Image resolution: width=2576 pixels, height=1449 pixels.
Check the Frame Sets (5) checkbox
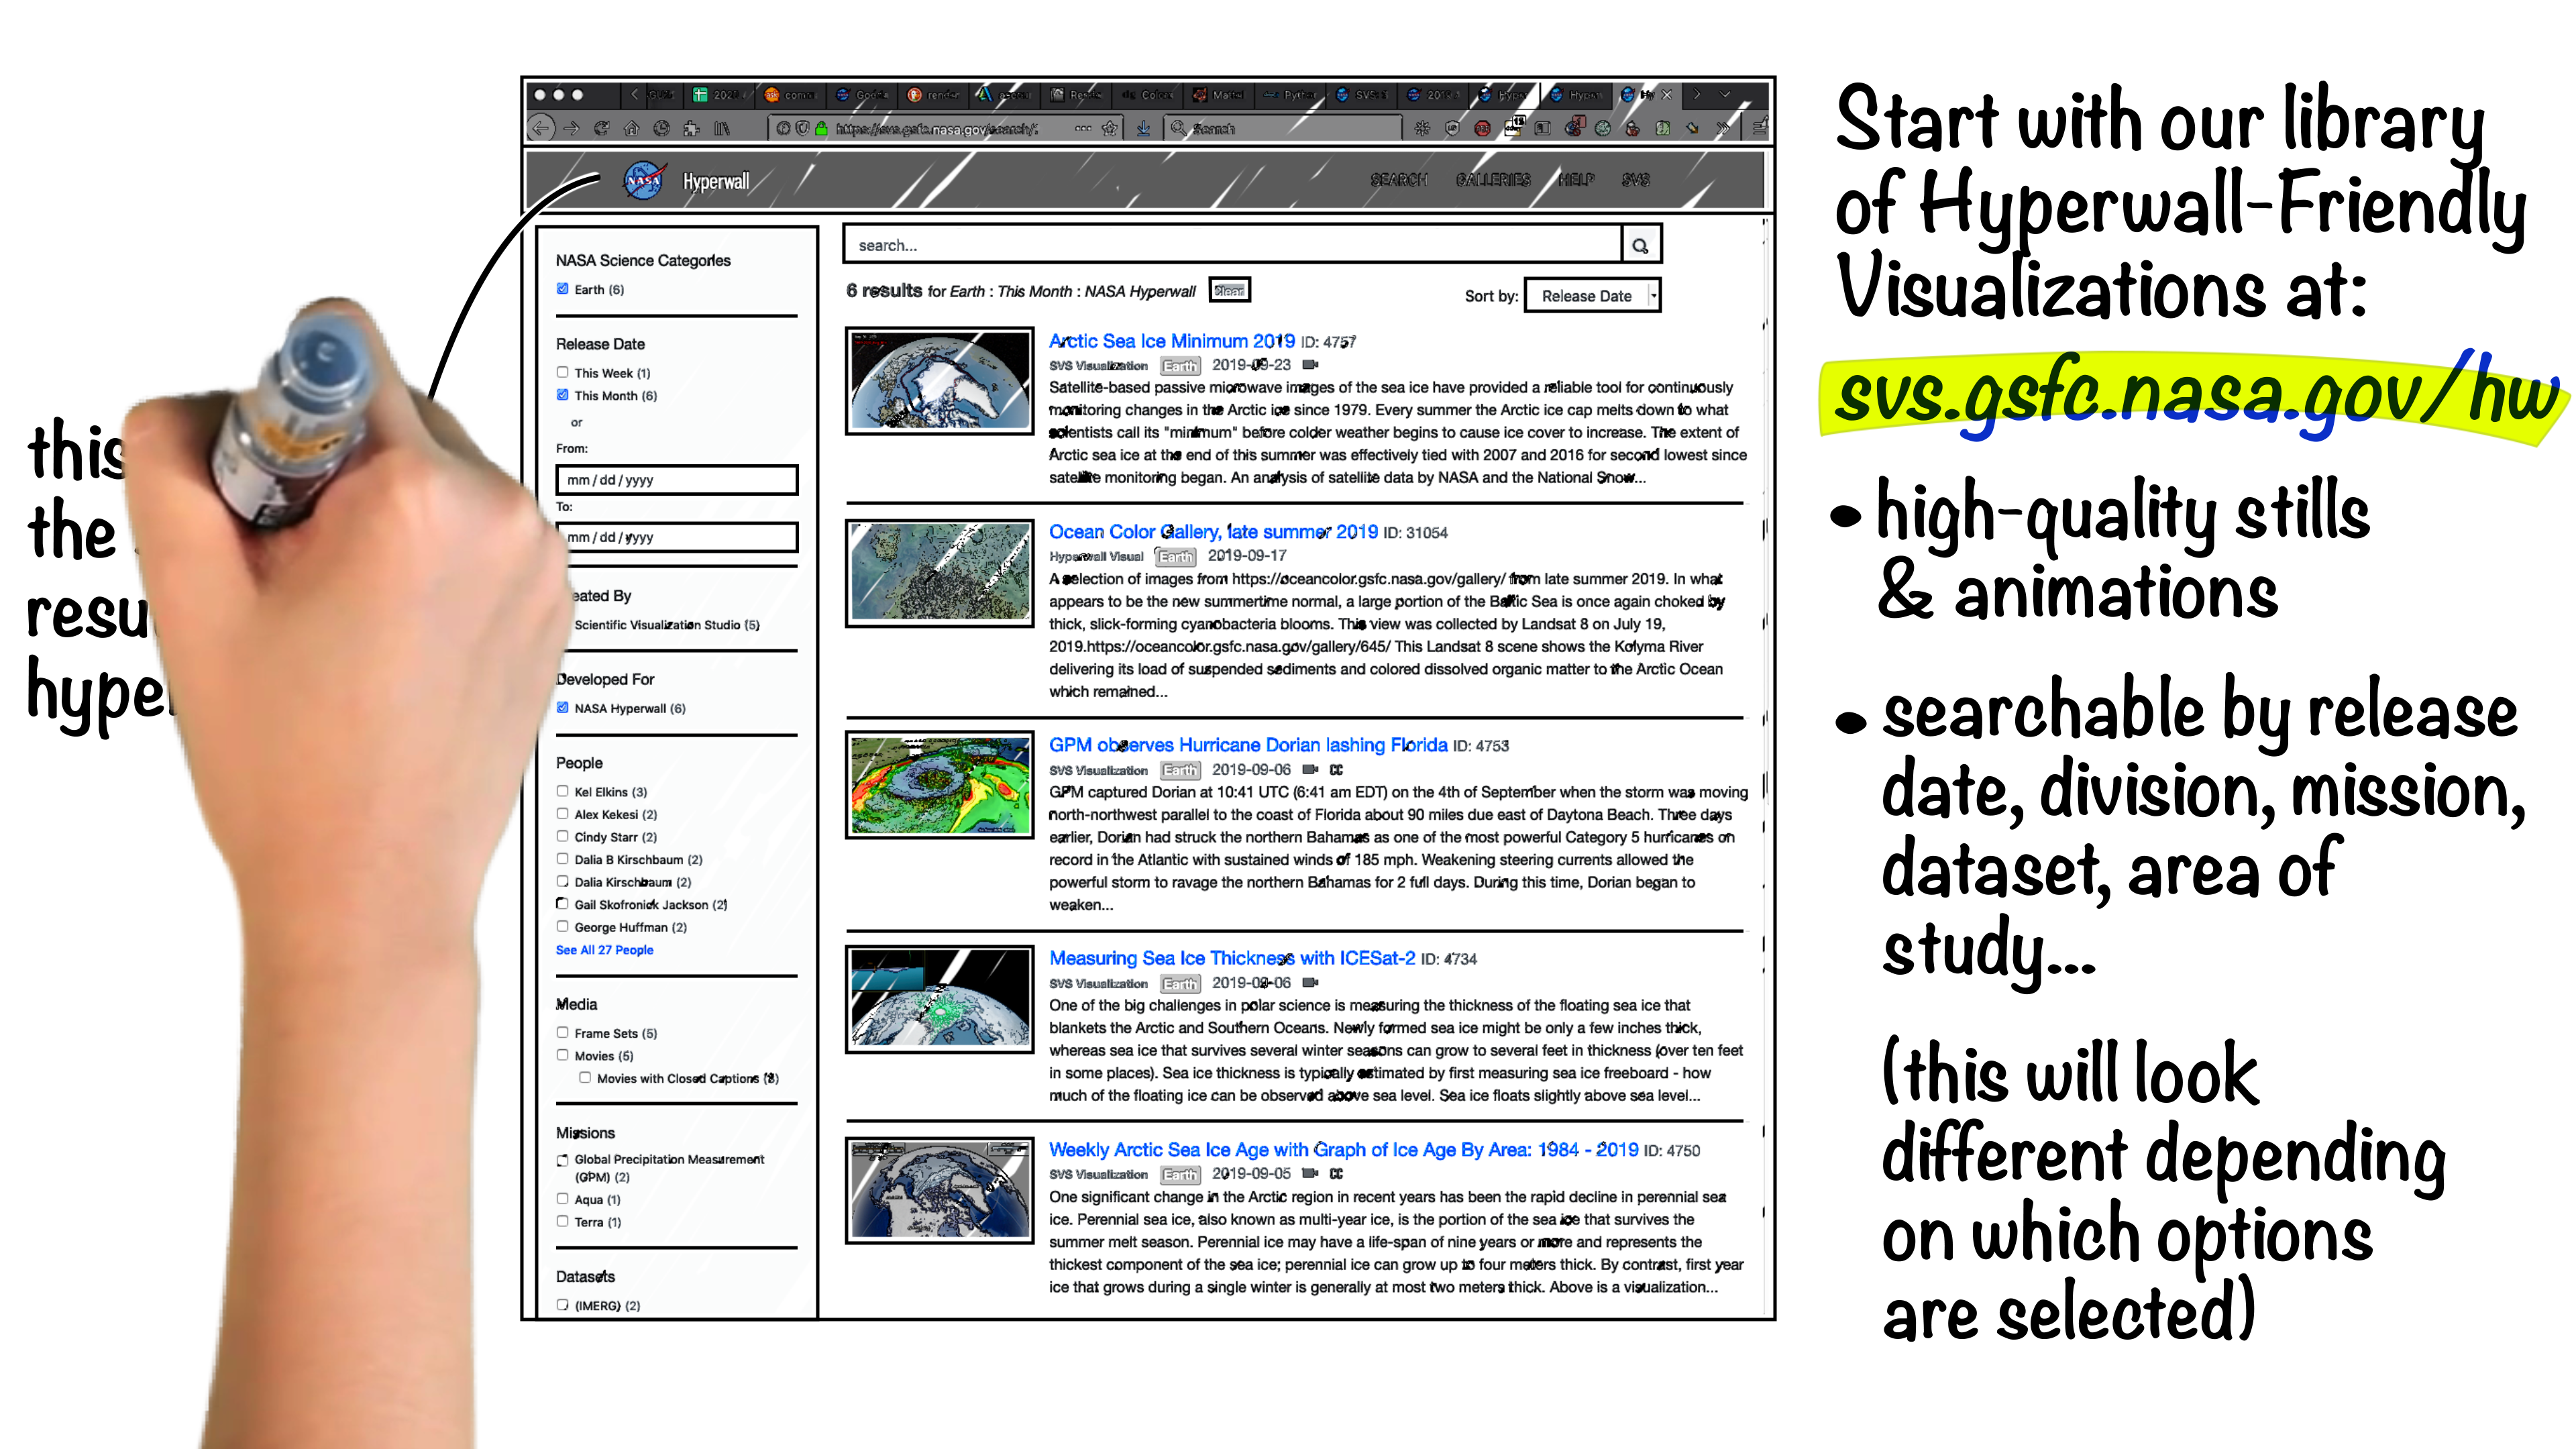562,1033
